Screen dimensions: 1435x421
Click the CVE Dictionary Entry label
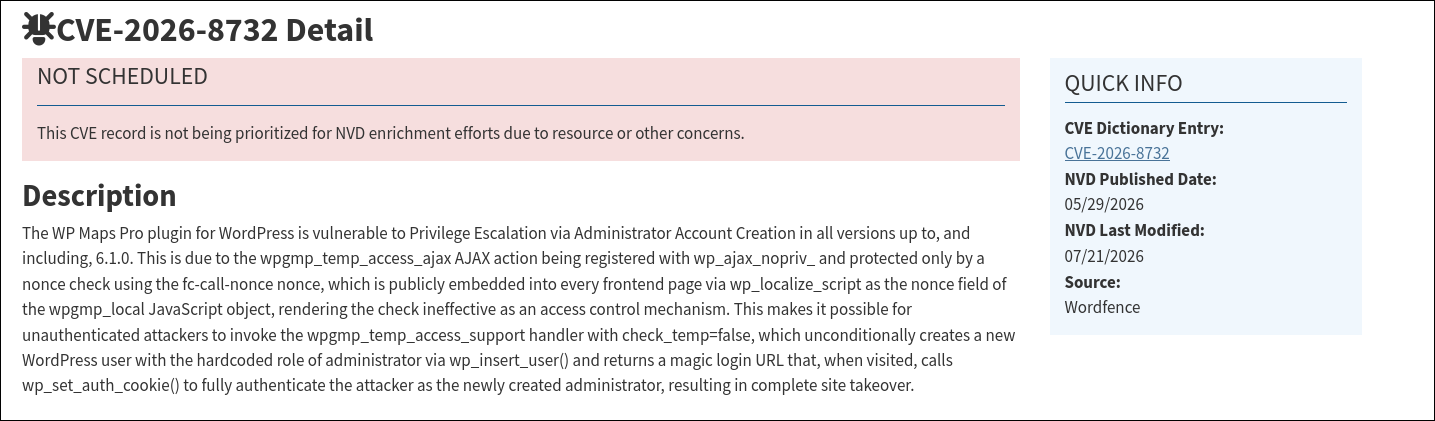pos(1144,128)
